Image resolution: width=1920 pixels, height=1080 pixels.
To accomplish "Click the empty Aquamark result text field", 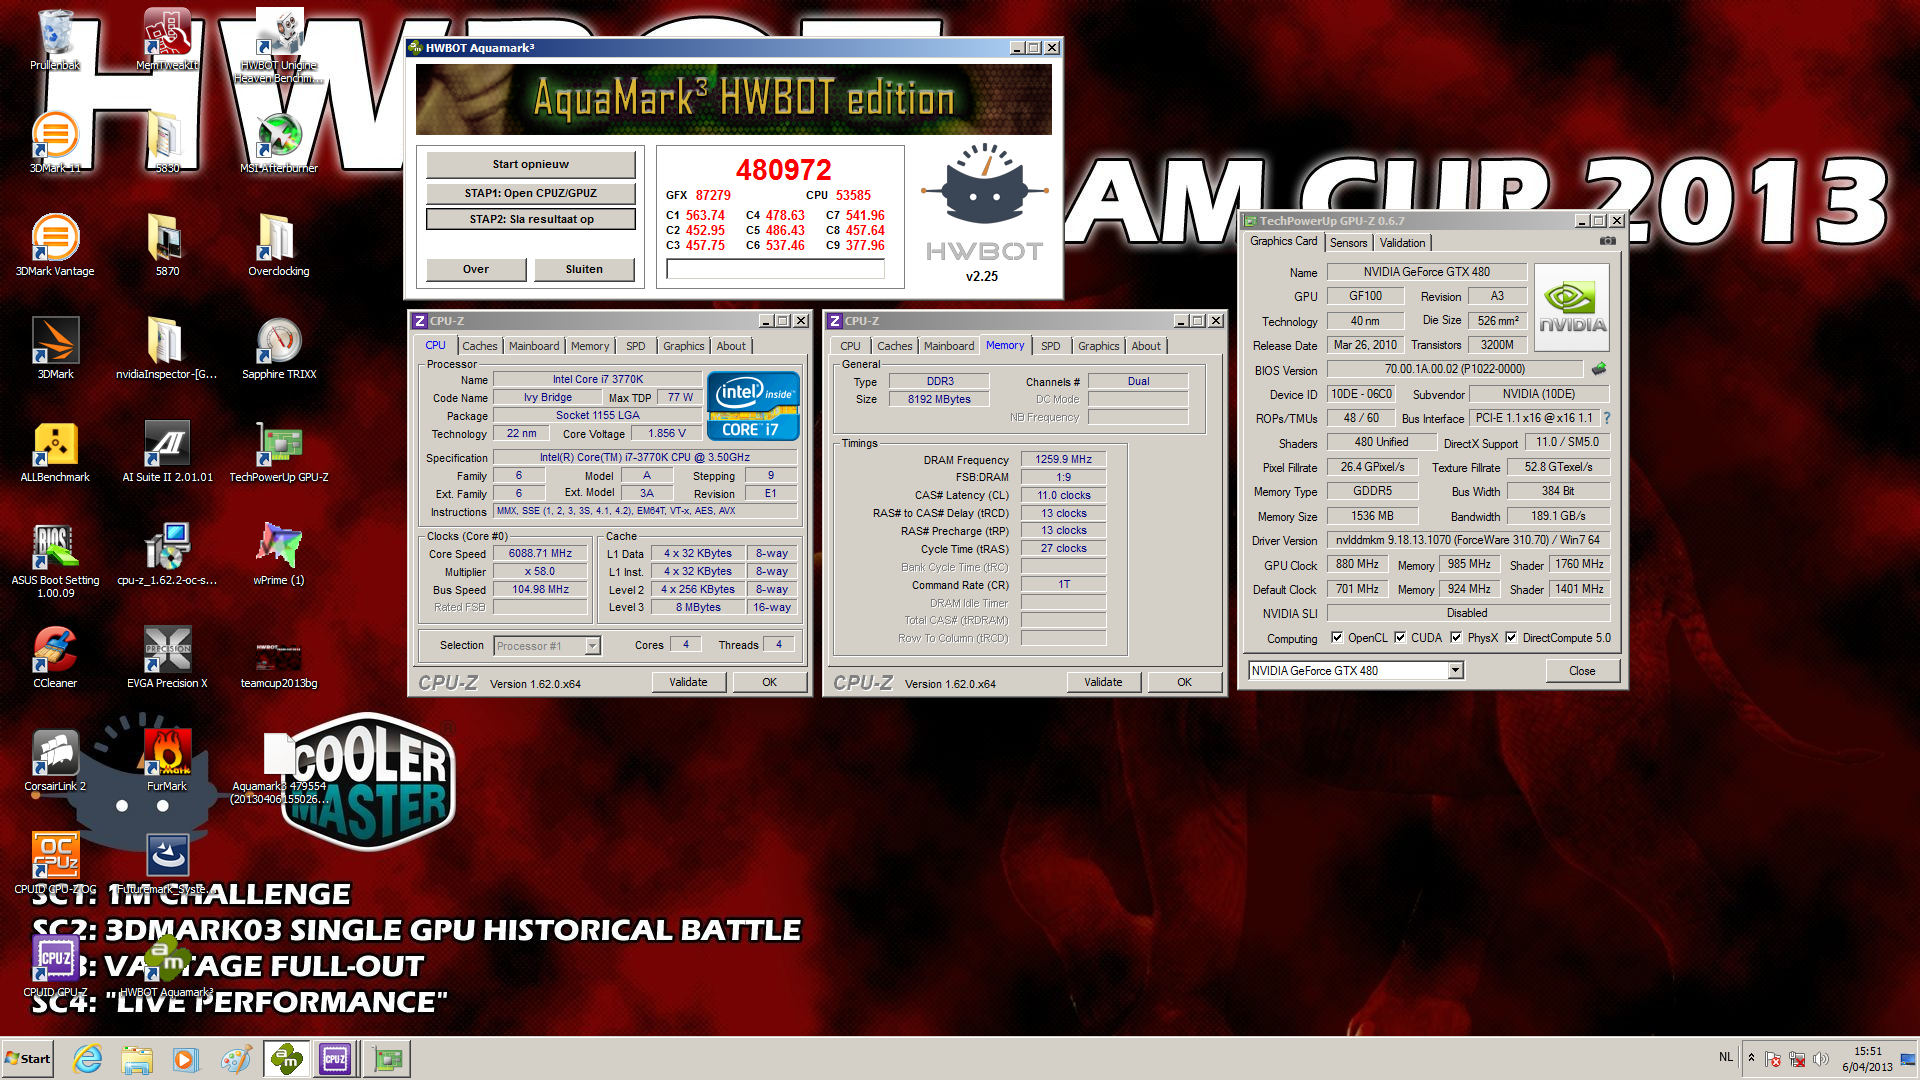I will click(775, 269).
